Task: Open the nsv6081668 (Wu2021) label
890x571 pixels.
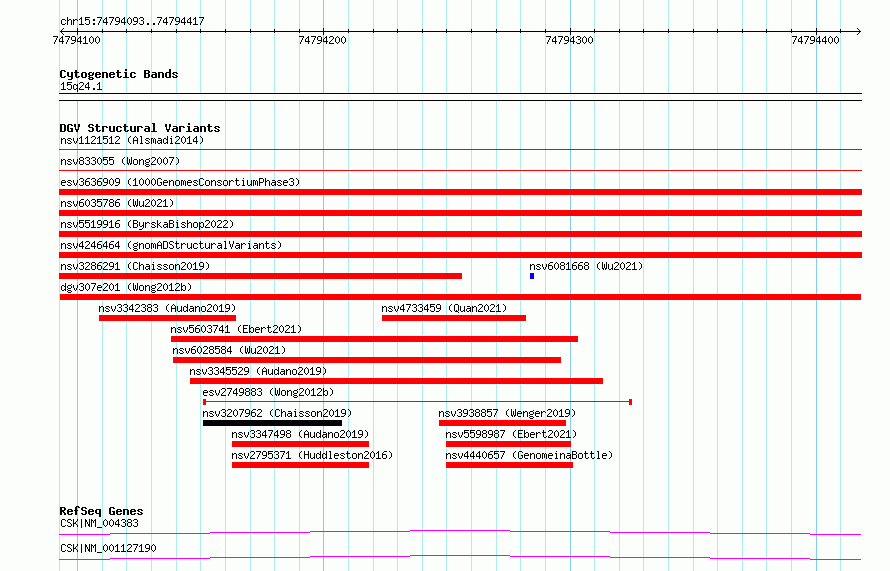Action: [x=586, y=266]
